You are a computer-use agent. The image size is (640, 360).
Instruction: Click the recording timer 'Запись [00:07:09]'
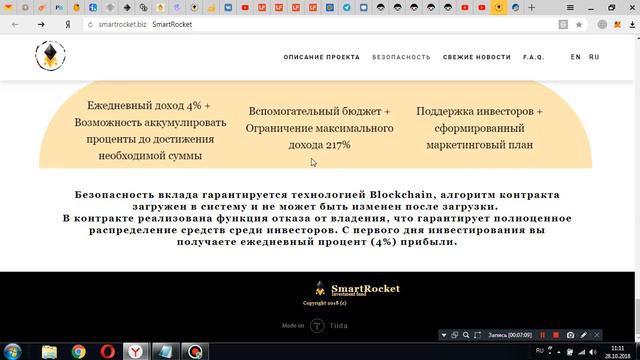[x=510, y=335]
